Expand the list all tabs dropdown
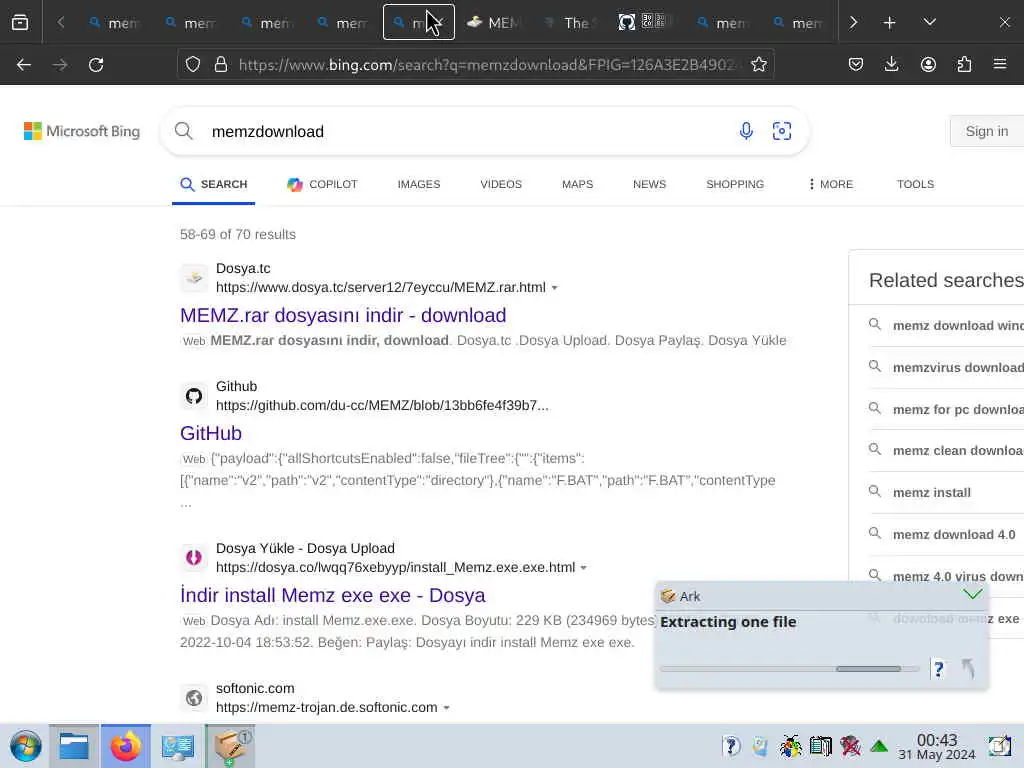This screenshot has width=1024, height=768. (929, 22)
